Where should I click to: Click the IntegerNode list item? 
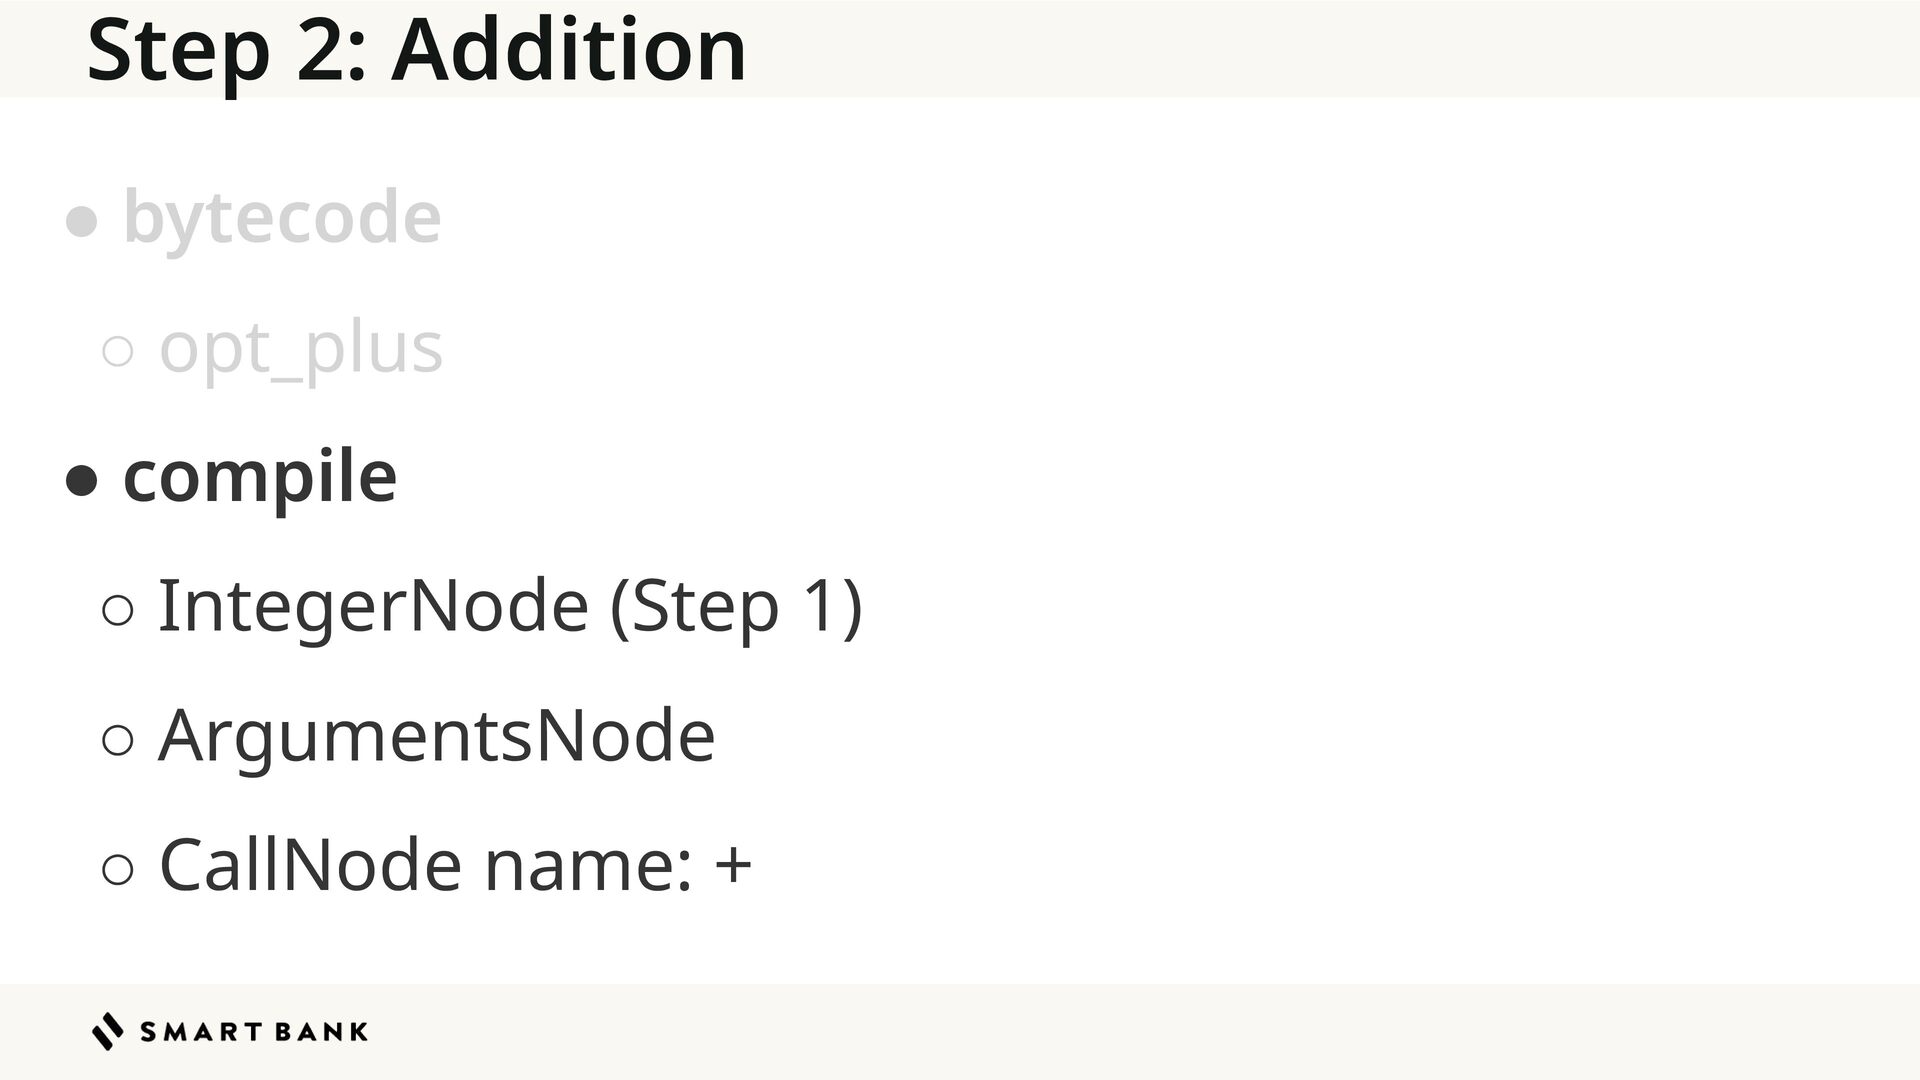pyautogui.click(x=510, y=606)
